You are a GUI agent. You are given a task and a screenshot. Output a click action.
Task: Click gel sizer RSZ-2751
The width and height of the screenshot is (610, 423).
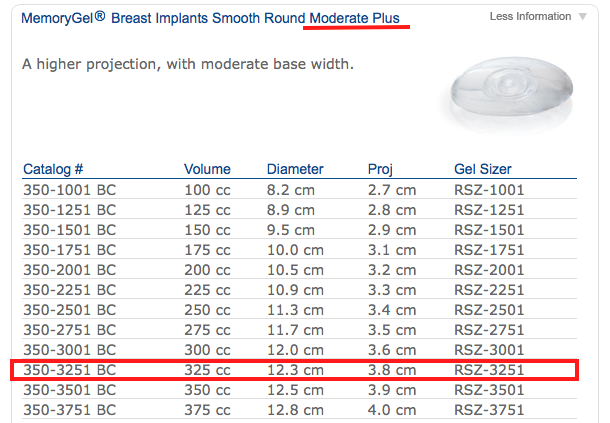[x=489, y=330]
